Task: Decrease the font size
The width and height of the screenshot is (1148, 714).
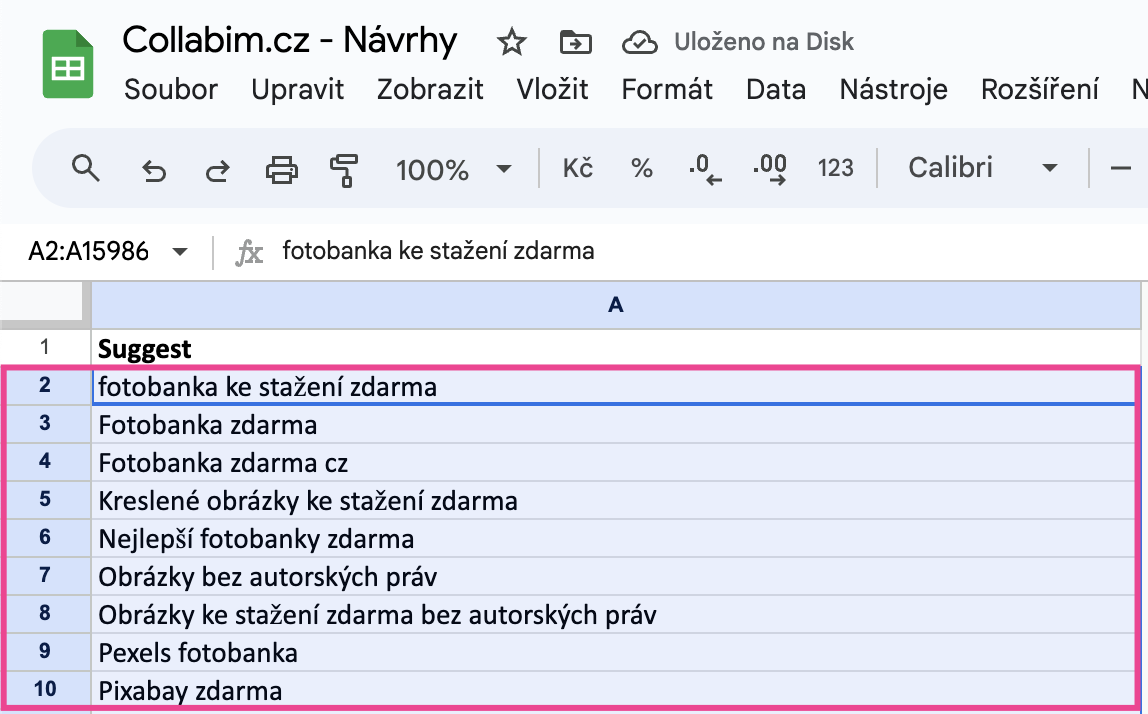Action: 1120,168
